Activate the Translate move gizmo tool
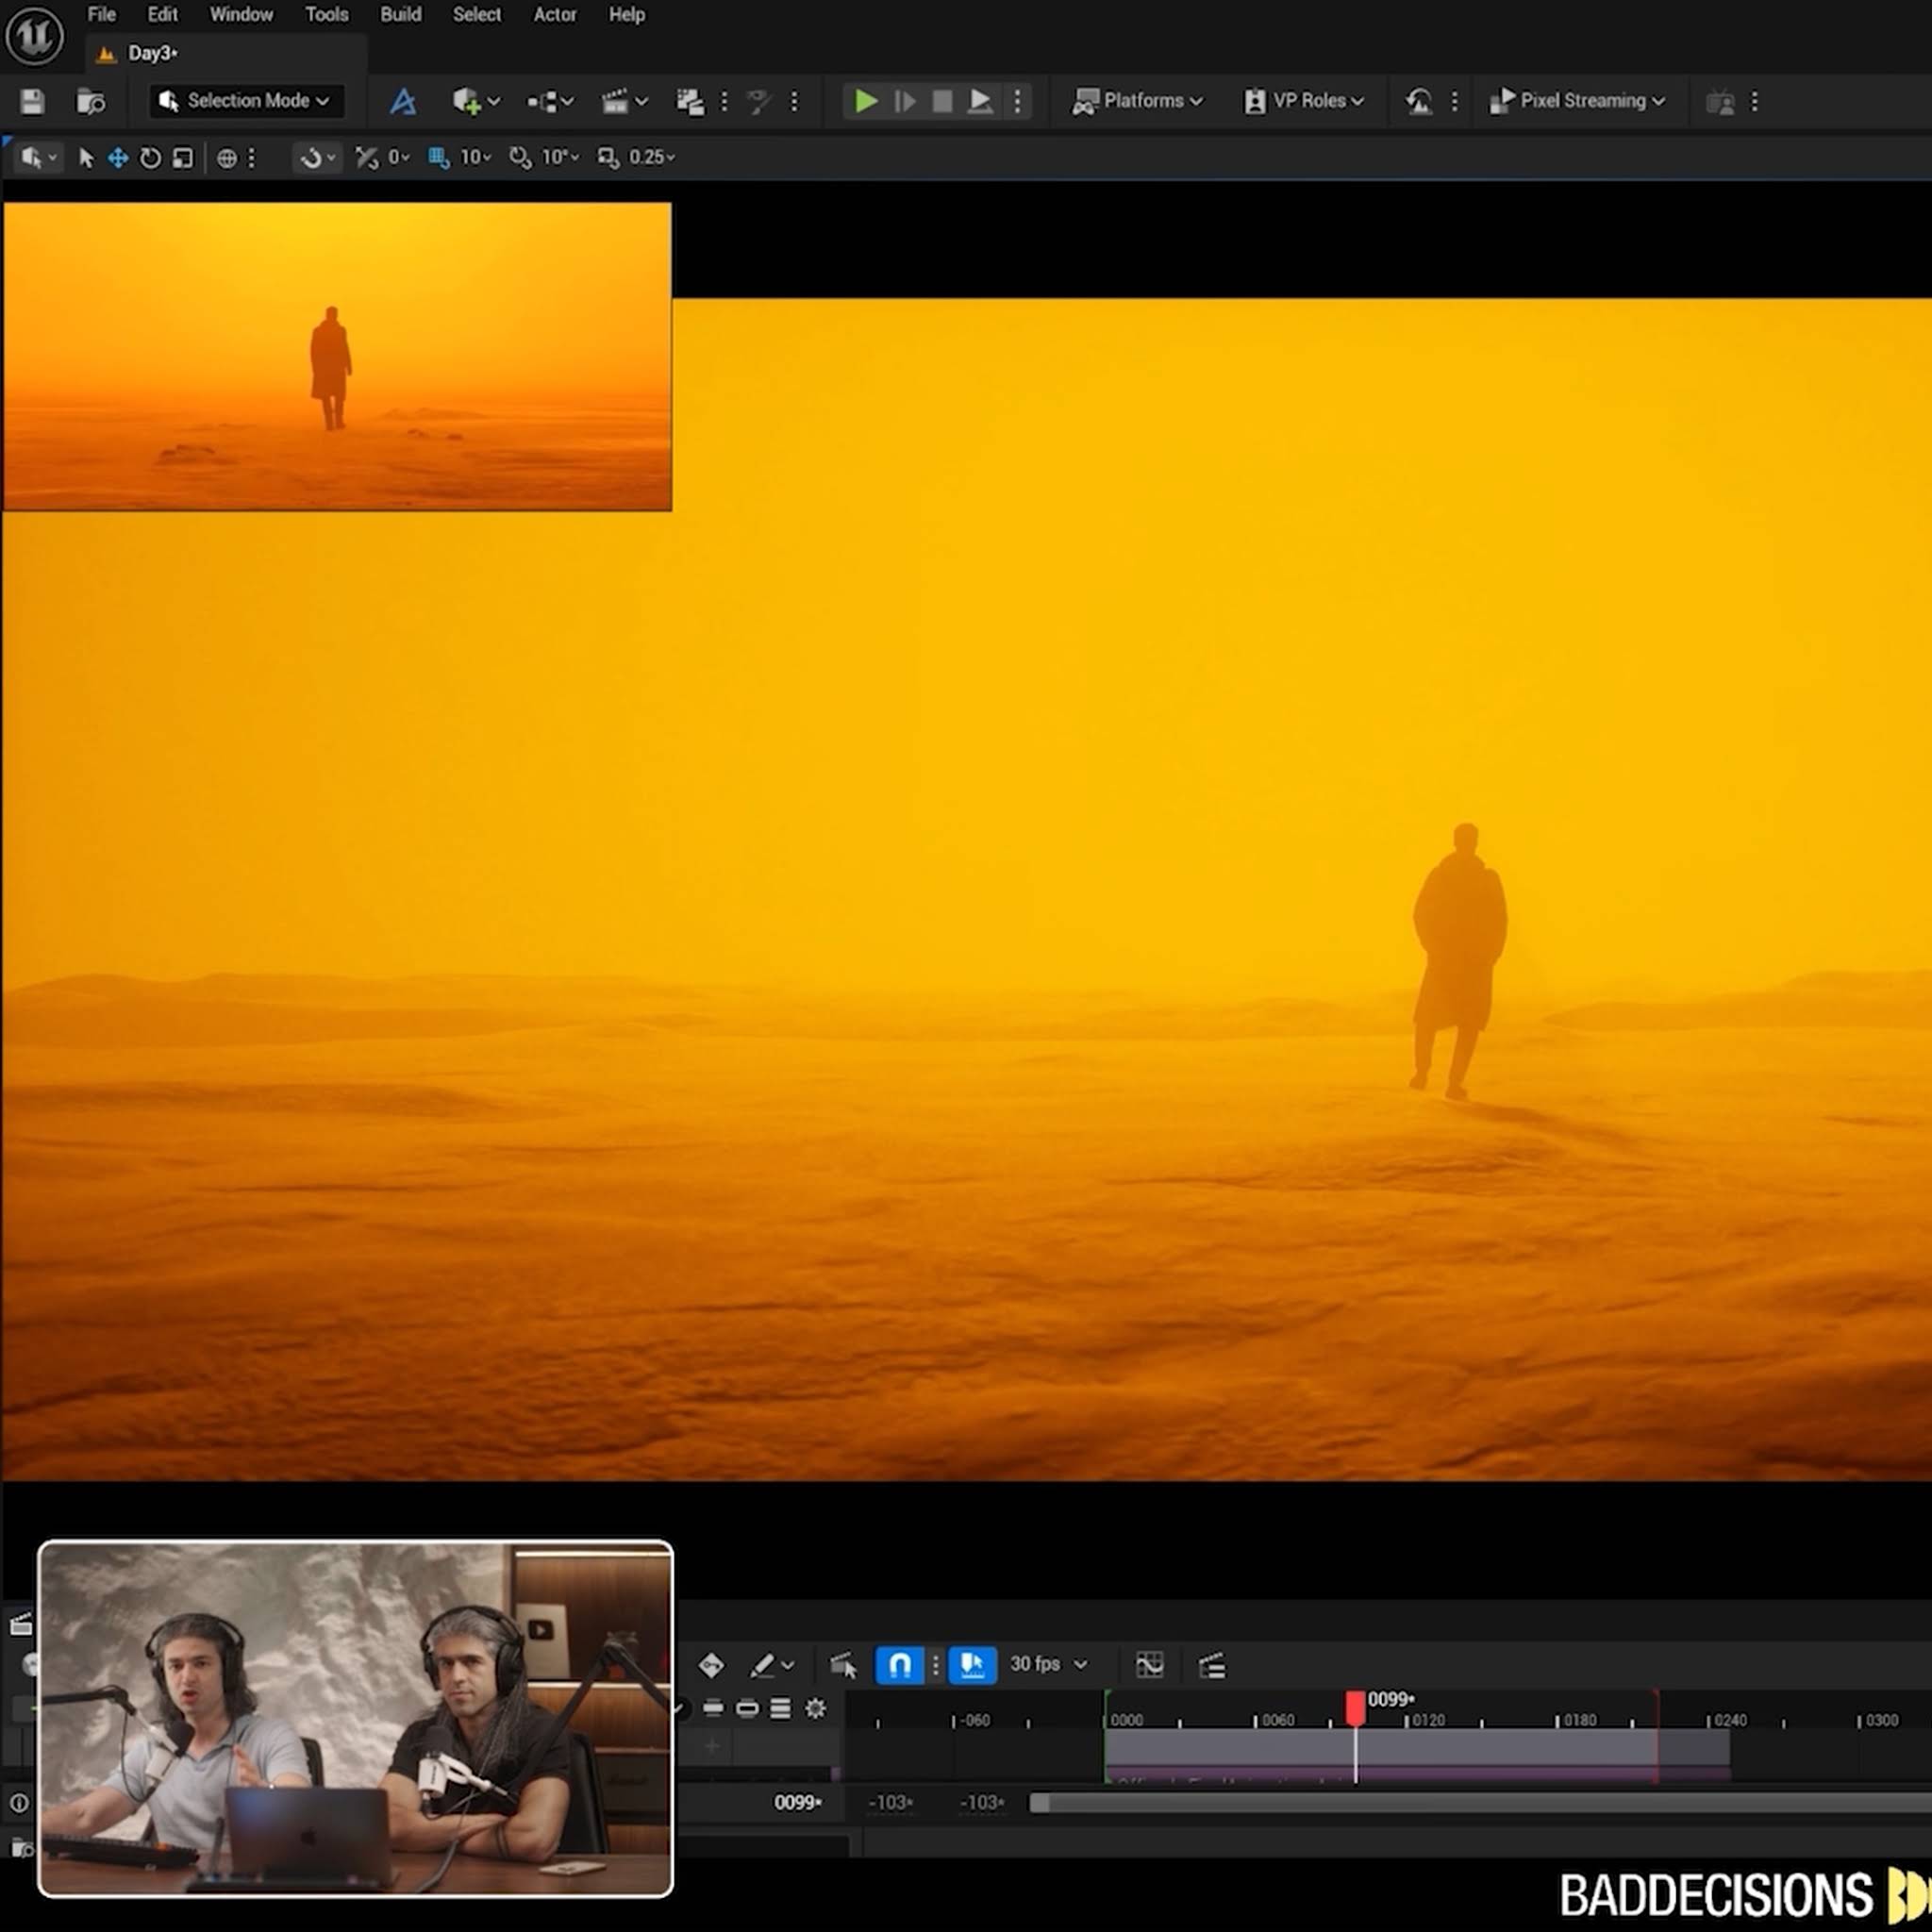Image resolution: width=1932 pixels, height=1932 pixels. [118, 158]
